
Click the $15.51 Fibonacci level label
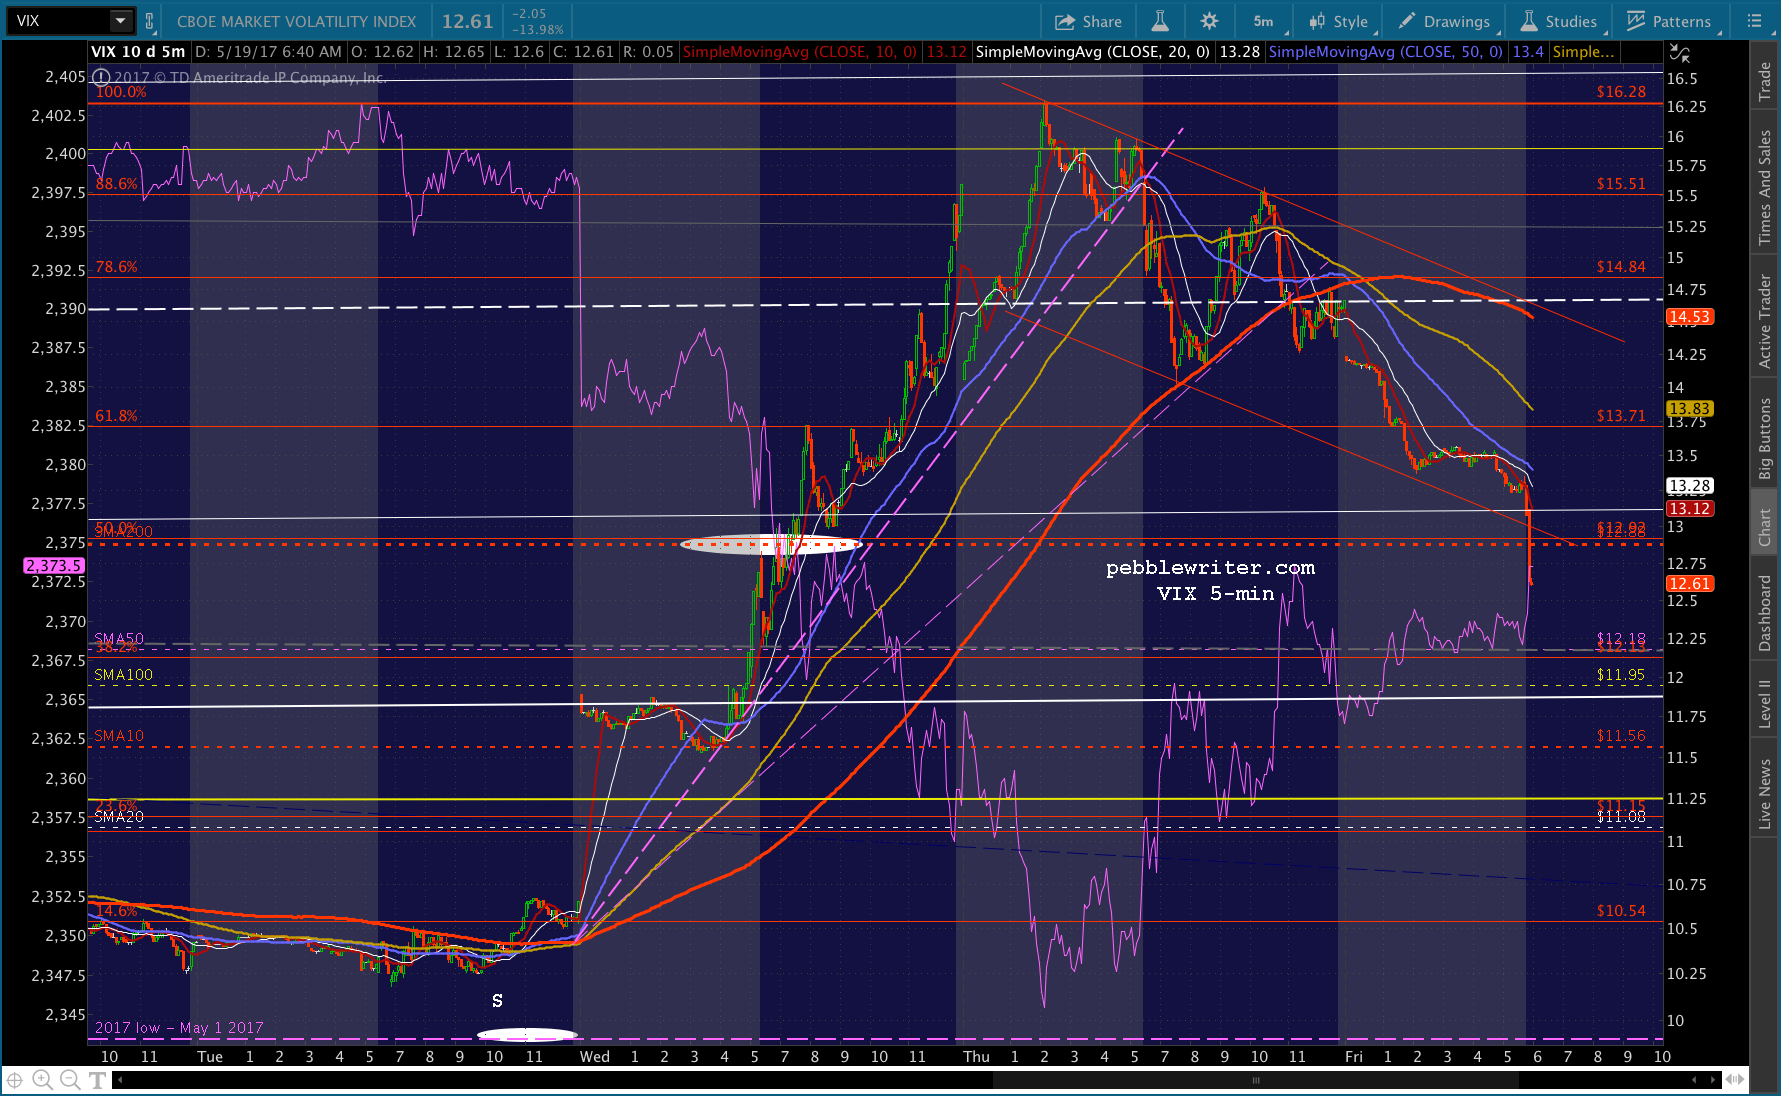coord(1621,184)
